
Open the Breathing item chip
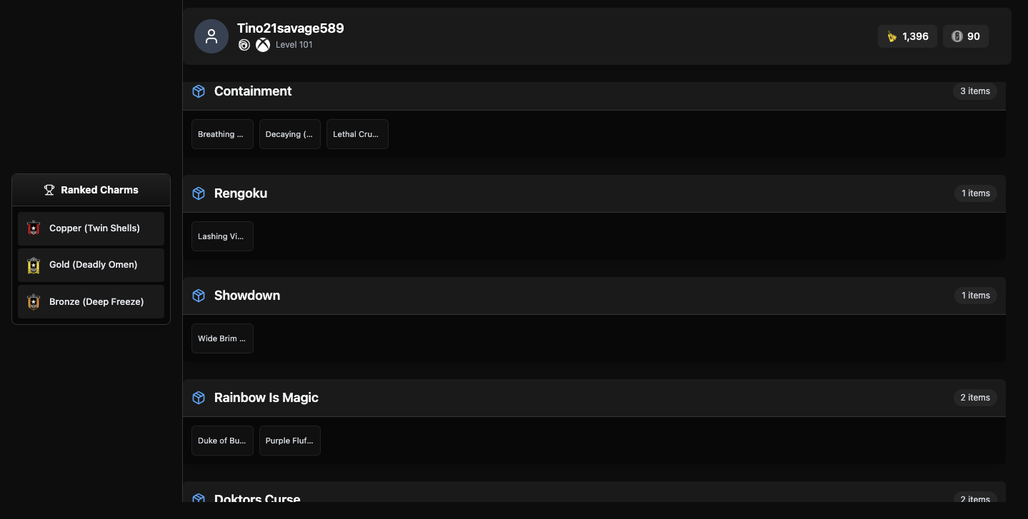(222, 134)
